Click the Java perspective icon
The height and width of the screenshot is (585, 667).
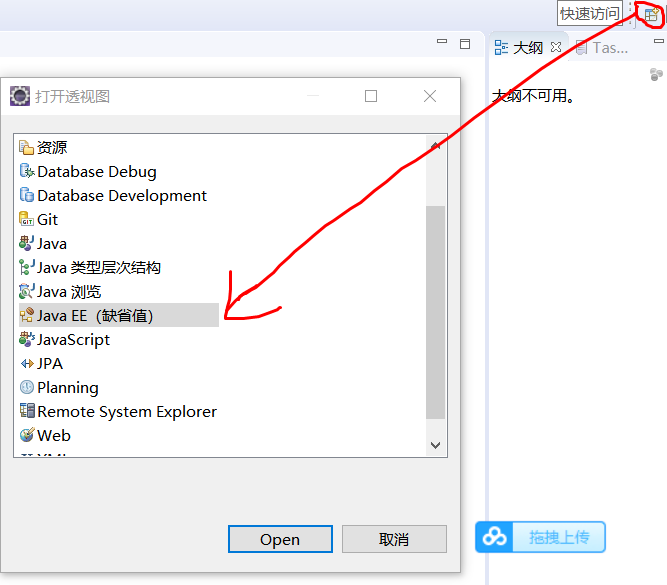26,243
